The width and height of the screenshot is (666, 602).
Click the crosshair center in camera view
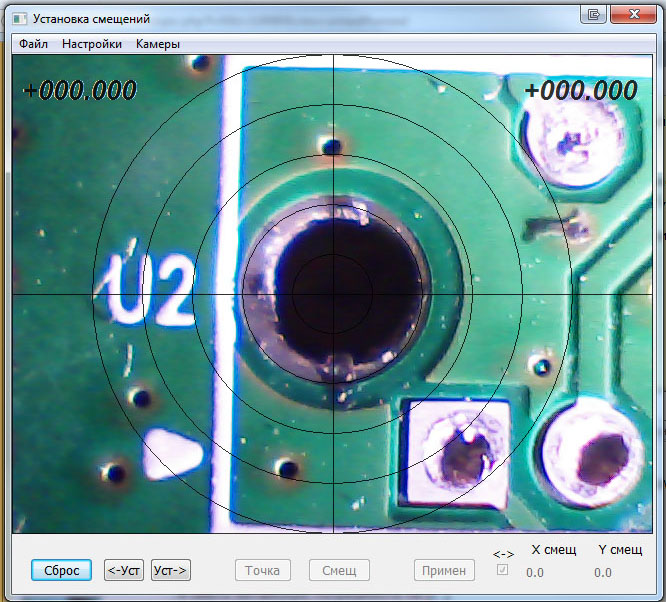point(333,294)
